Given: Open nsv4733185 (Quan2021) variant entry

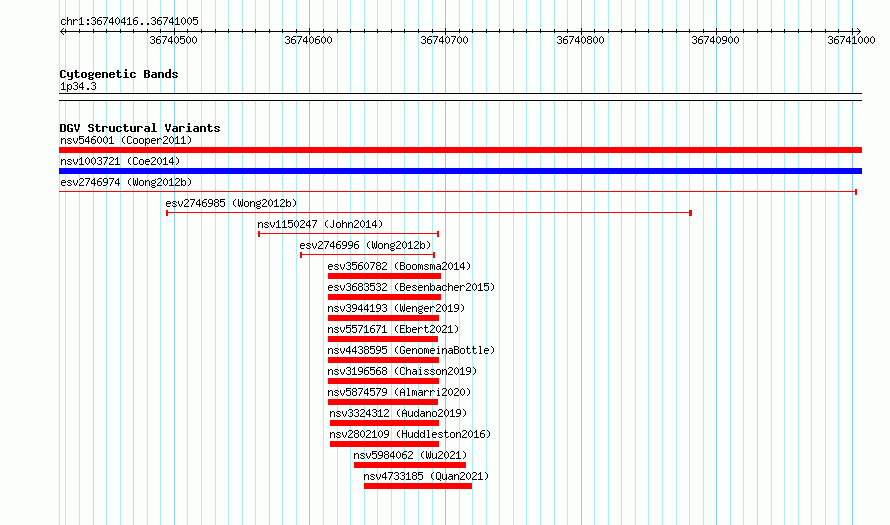Looking at the screenshot, I should 418,486.
